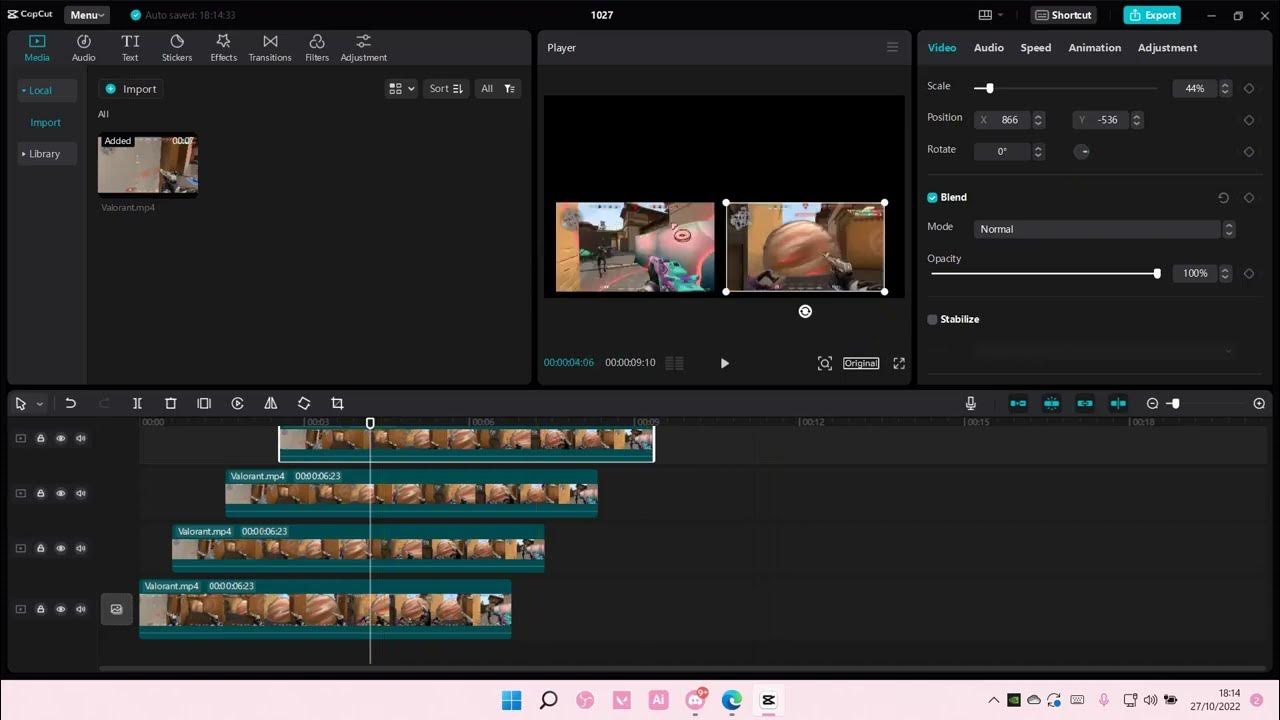1280x720 pixels.
Task: Enable the Stabilize checkbox
Action: [932, 319]
